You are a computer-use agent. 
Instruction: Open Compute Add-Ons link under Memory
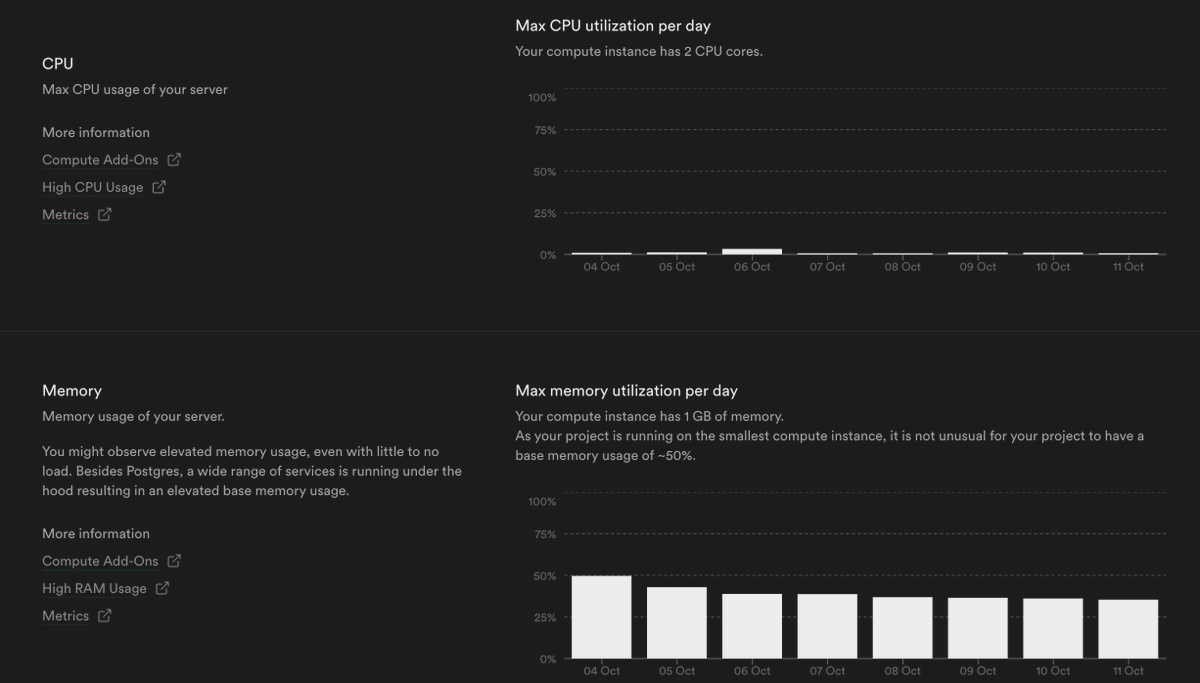[x=100, y=561]
